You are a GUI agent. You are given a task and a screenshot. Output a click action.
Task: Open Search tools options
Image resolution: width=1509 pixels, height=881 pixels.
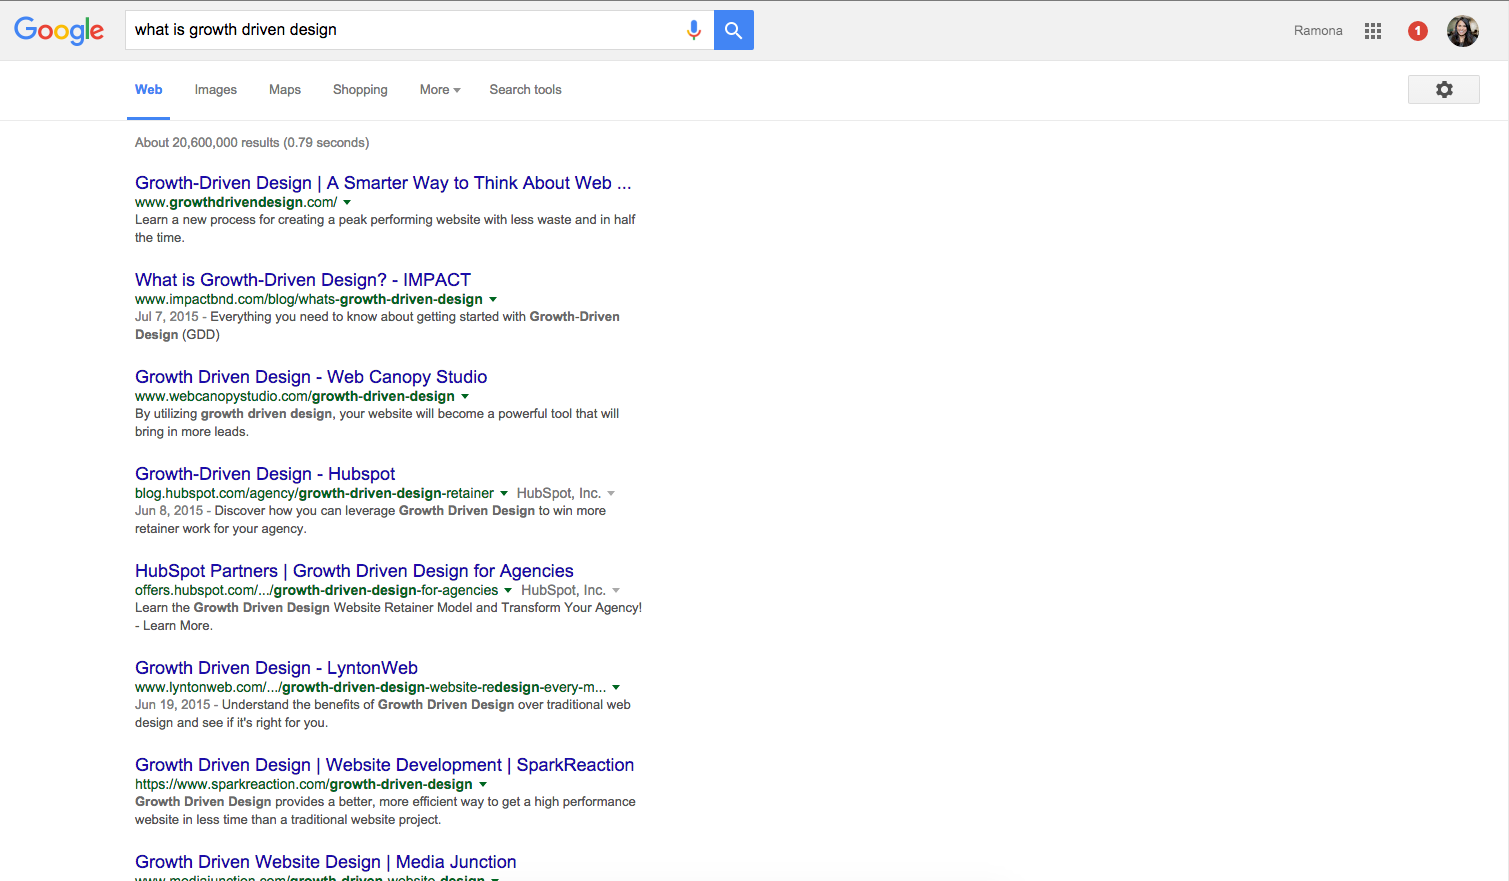[525, 90]
